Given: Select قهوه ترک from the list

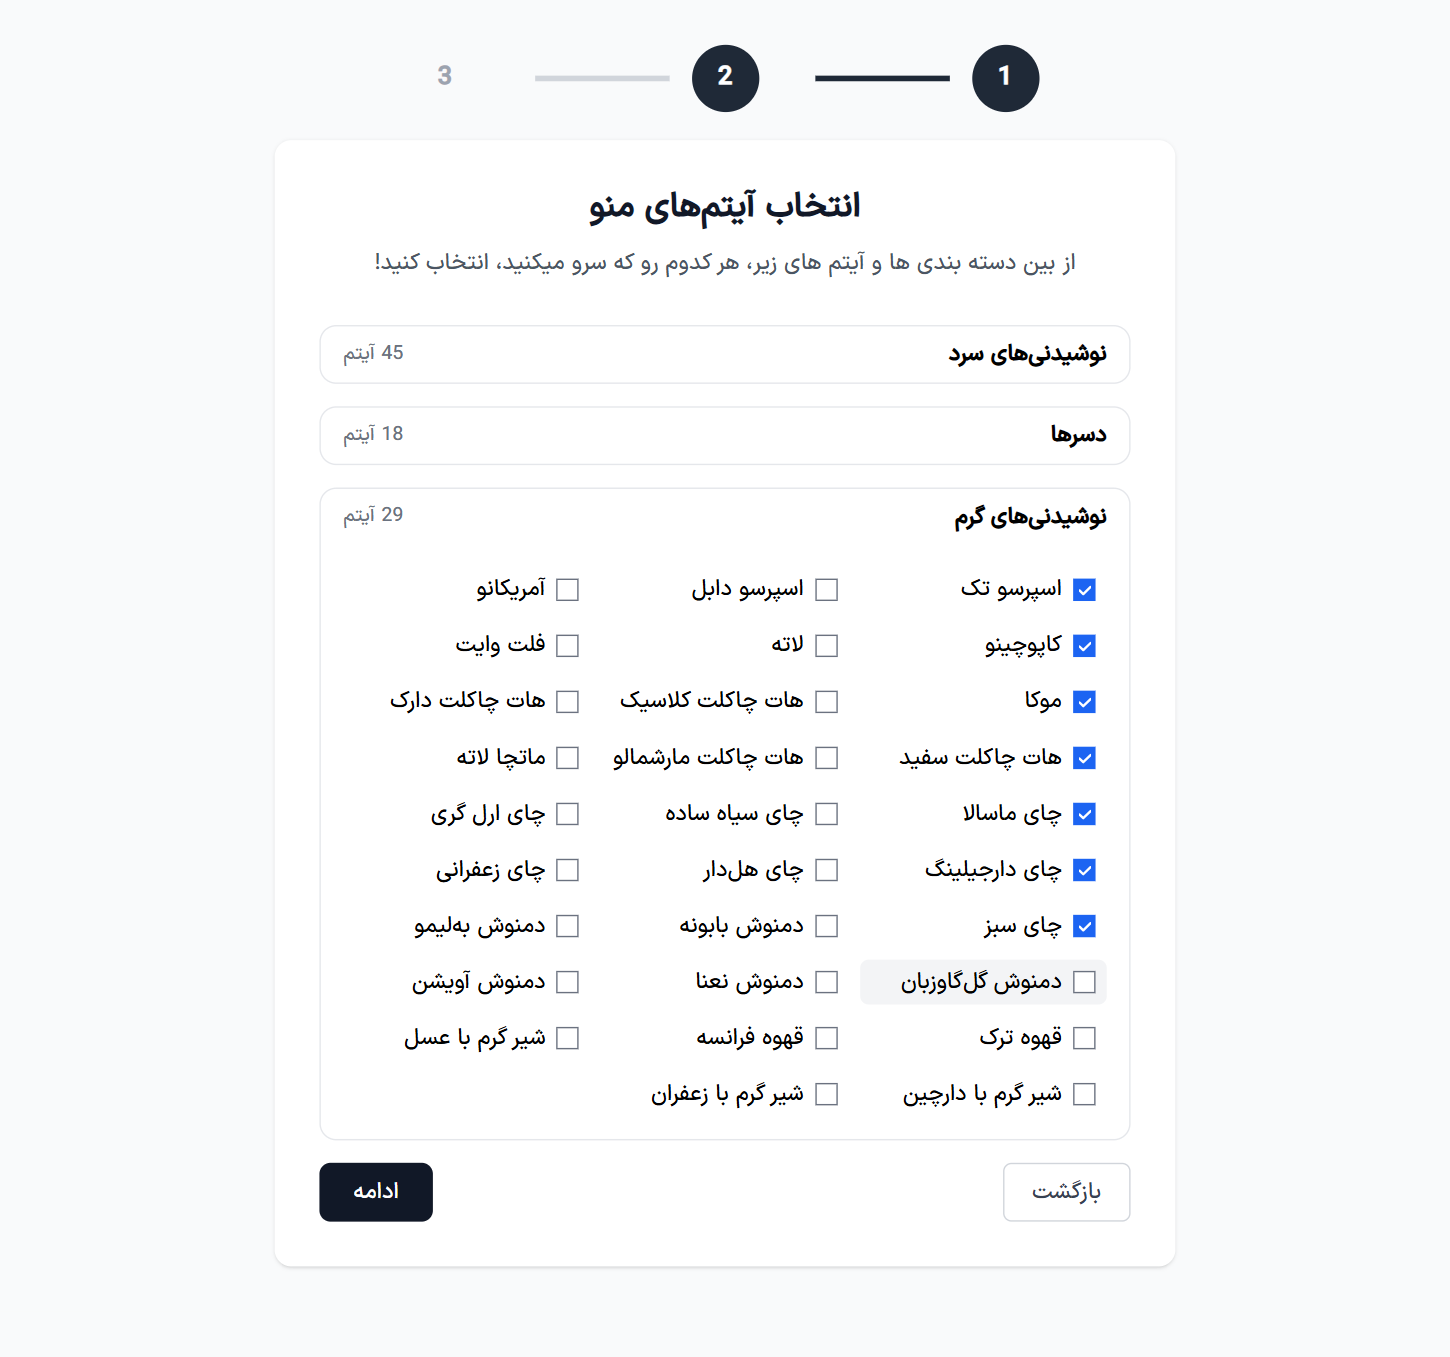Looking at the screenshot, I should click(x=1085, y=1037).
